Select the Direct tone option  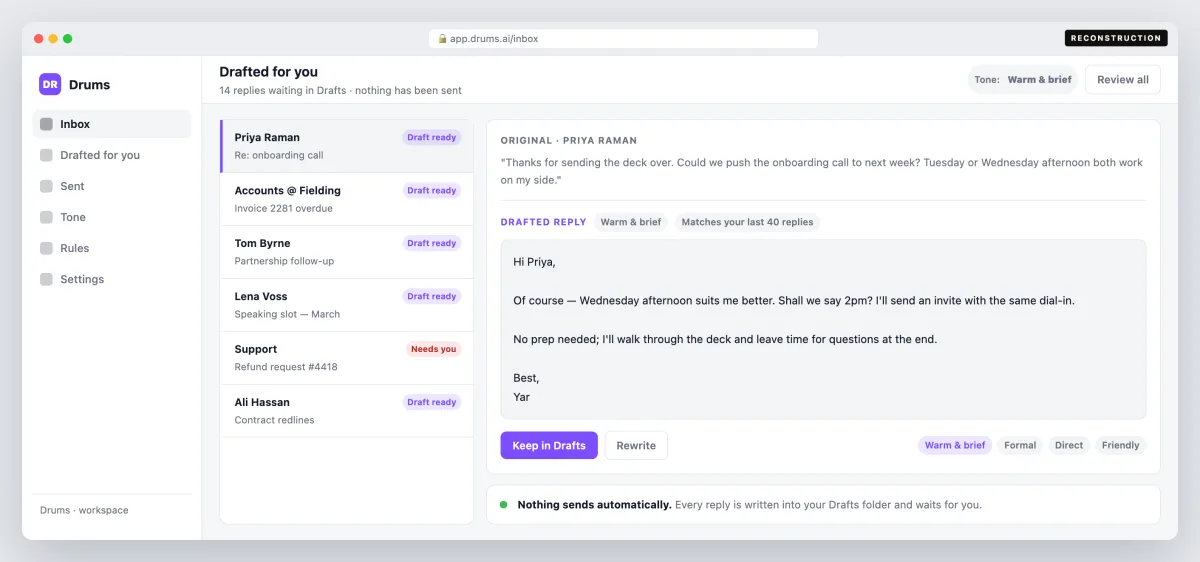tap(1069, 445)
